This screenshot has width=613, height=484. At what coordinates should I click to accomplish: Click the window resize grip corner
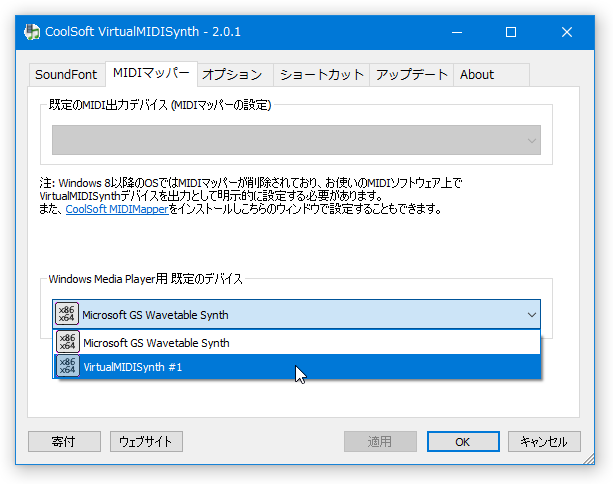589,459
